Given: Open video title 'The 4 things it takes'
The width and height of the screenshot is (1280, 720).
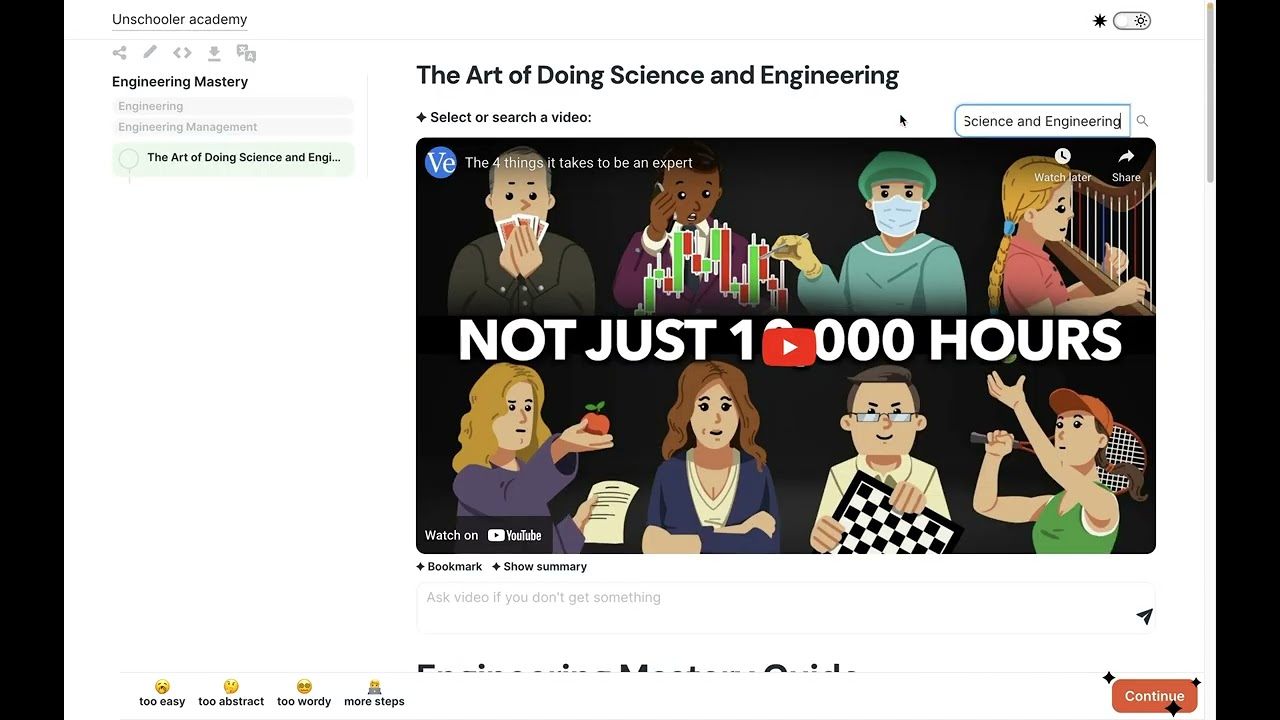Looking at the screenshot, I should (x=579, y=162).
